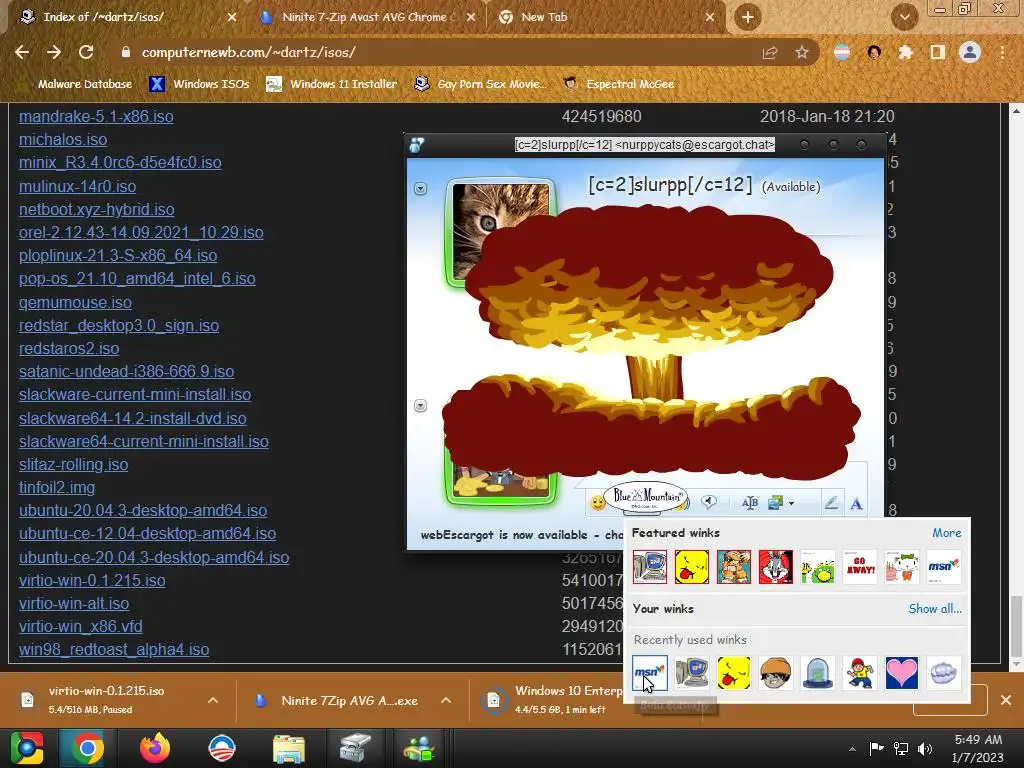This screenshot has width=1024, height=768.
Task: Select the dancing boy in red cap wink
Action: (859, 673)
